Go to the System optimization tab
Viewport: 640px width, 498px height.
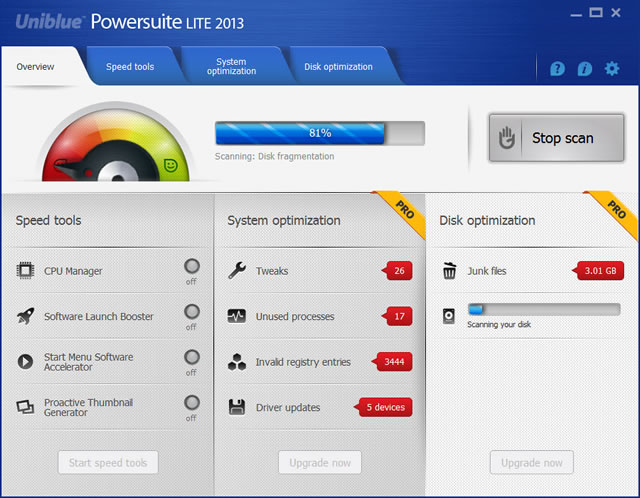click(x=231, y=67)
